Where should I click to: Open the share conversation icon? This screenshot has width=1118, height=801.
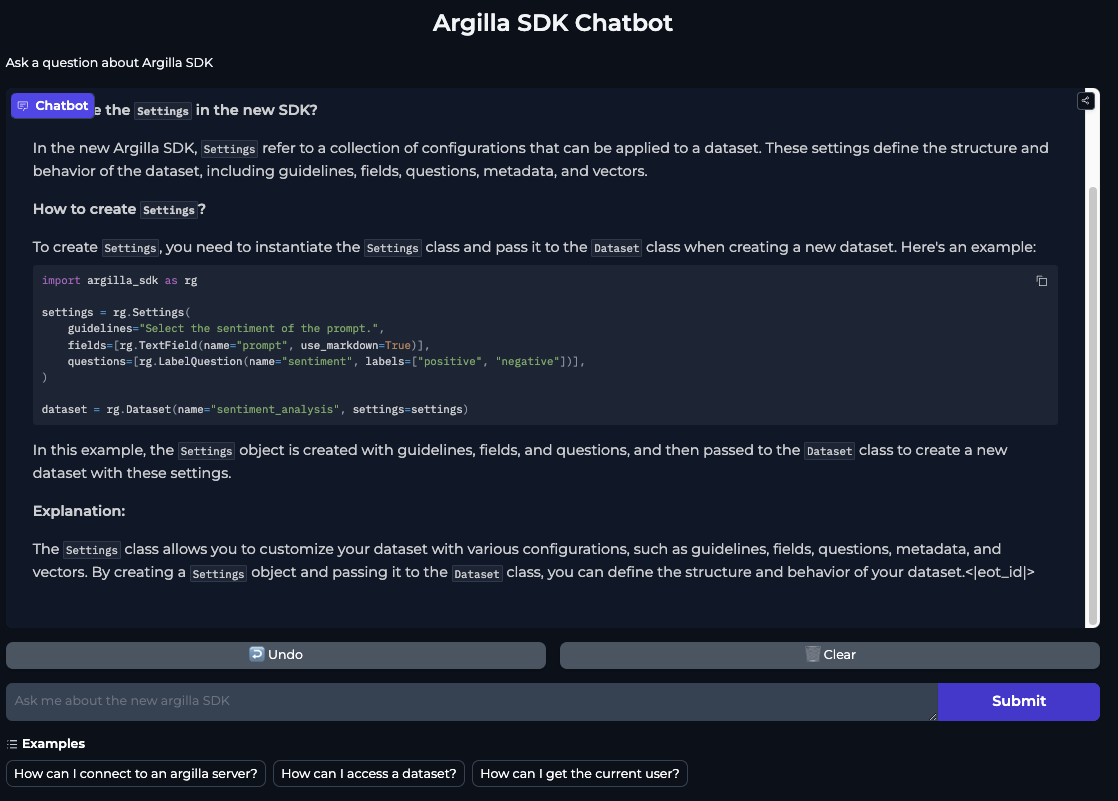[x=1086, y=100]
